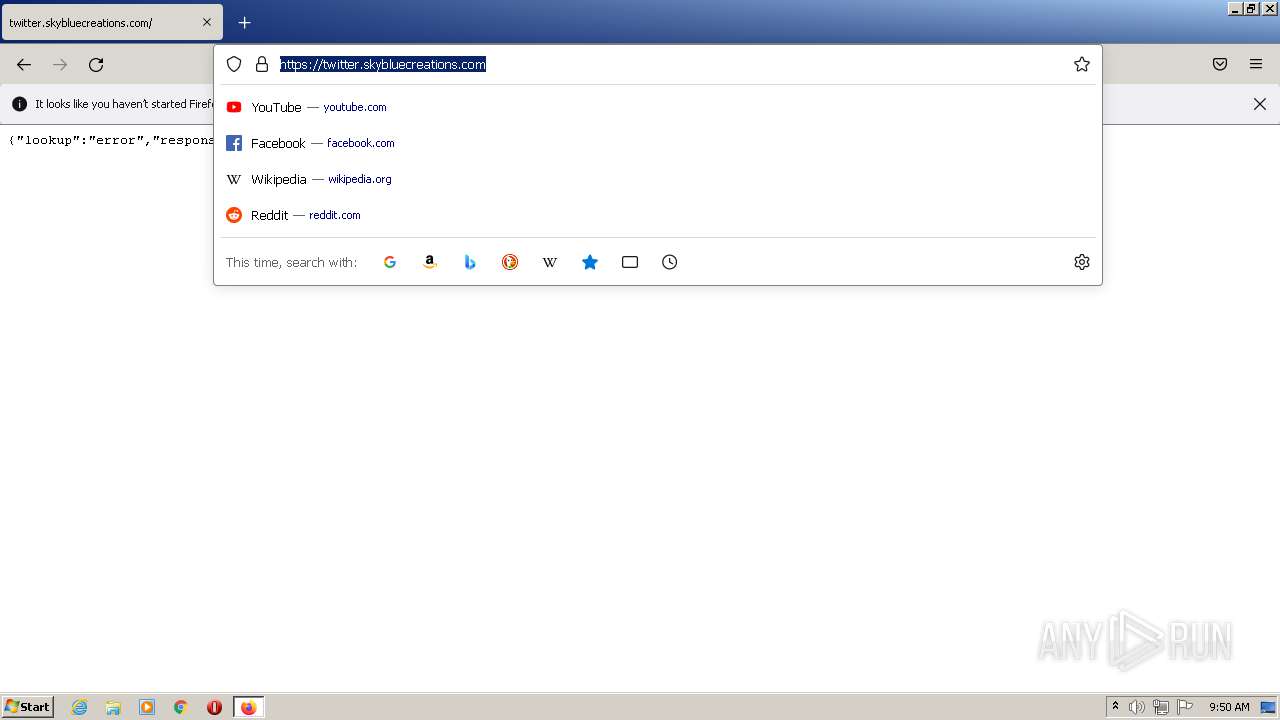Choose Facebook suggestion facebook.com
The width and height of the screenshot is (1280, 720).
[x=658, y=143]
